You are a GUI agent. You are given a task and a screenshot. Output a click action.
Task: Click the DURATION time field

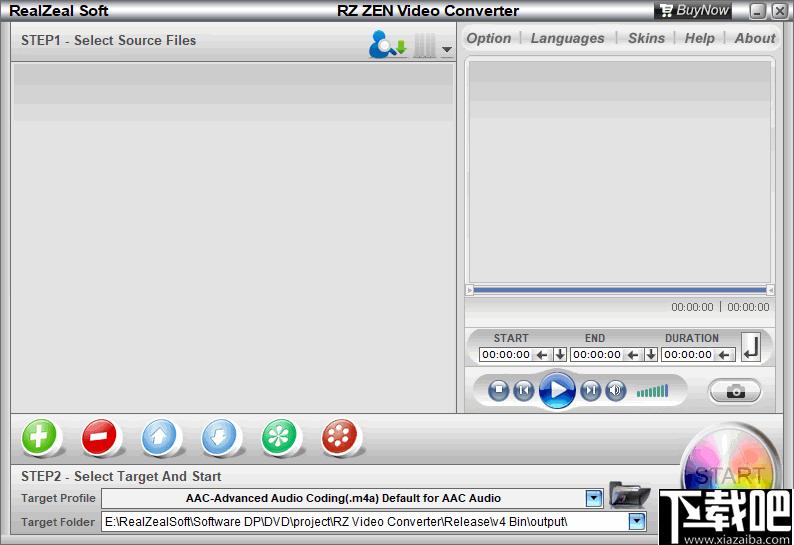688,355
